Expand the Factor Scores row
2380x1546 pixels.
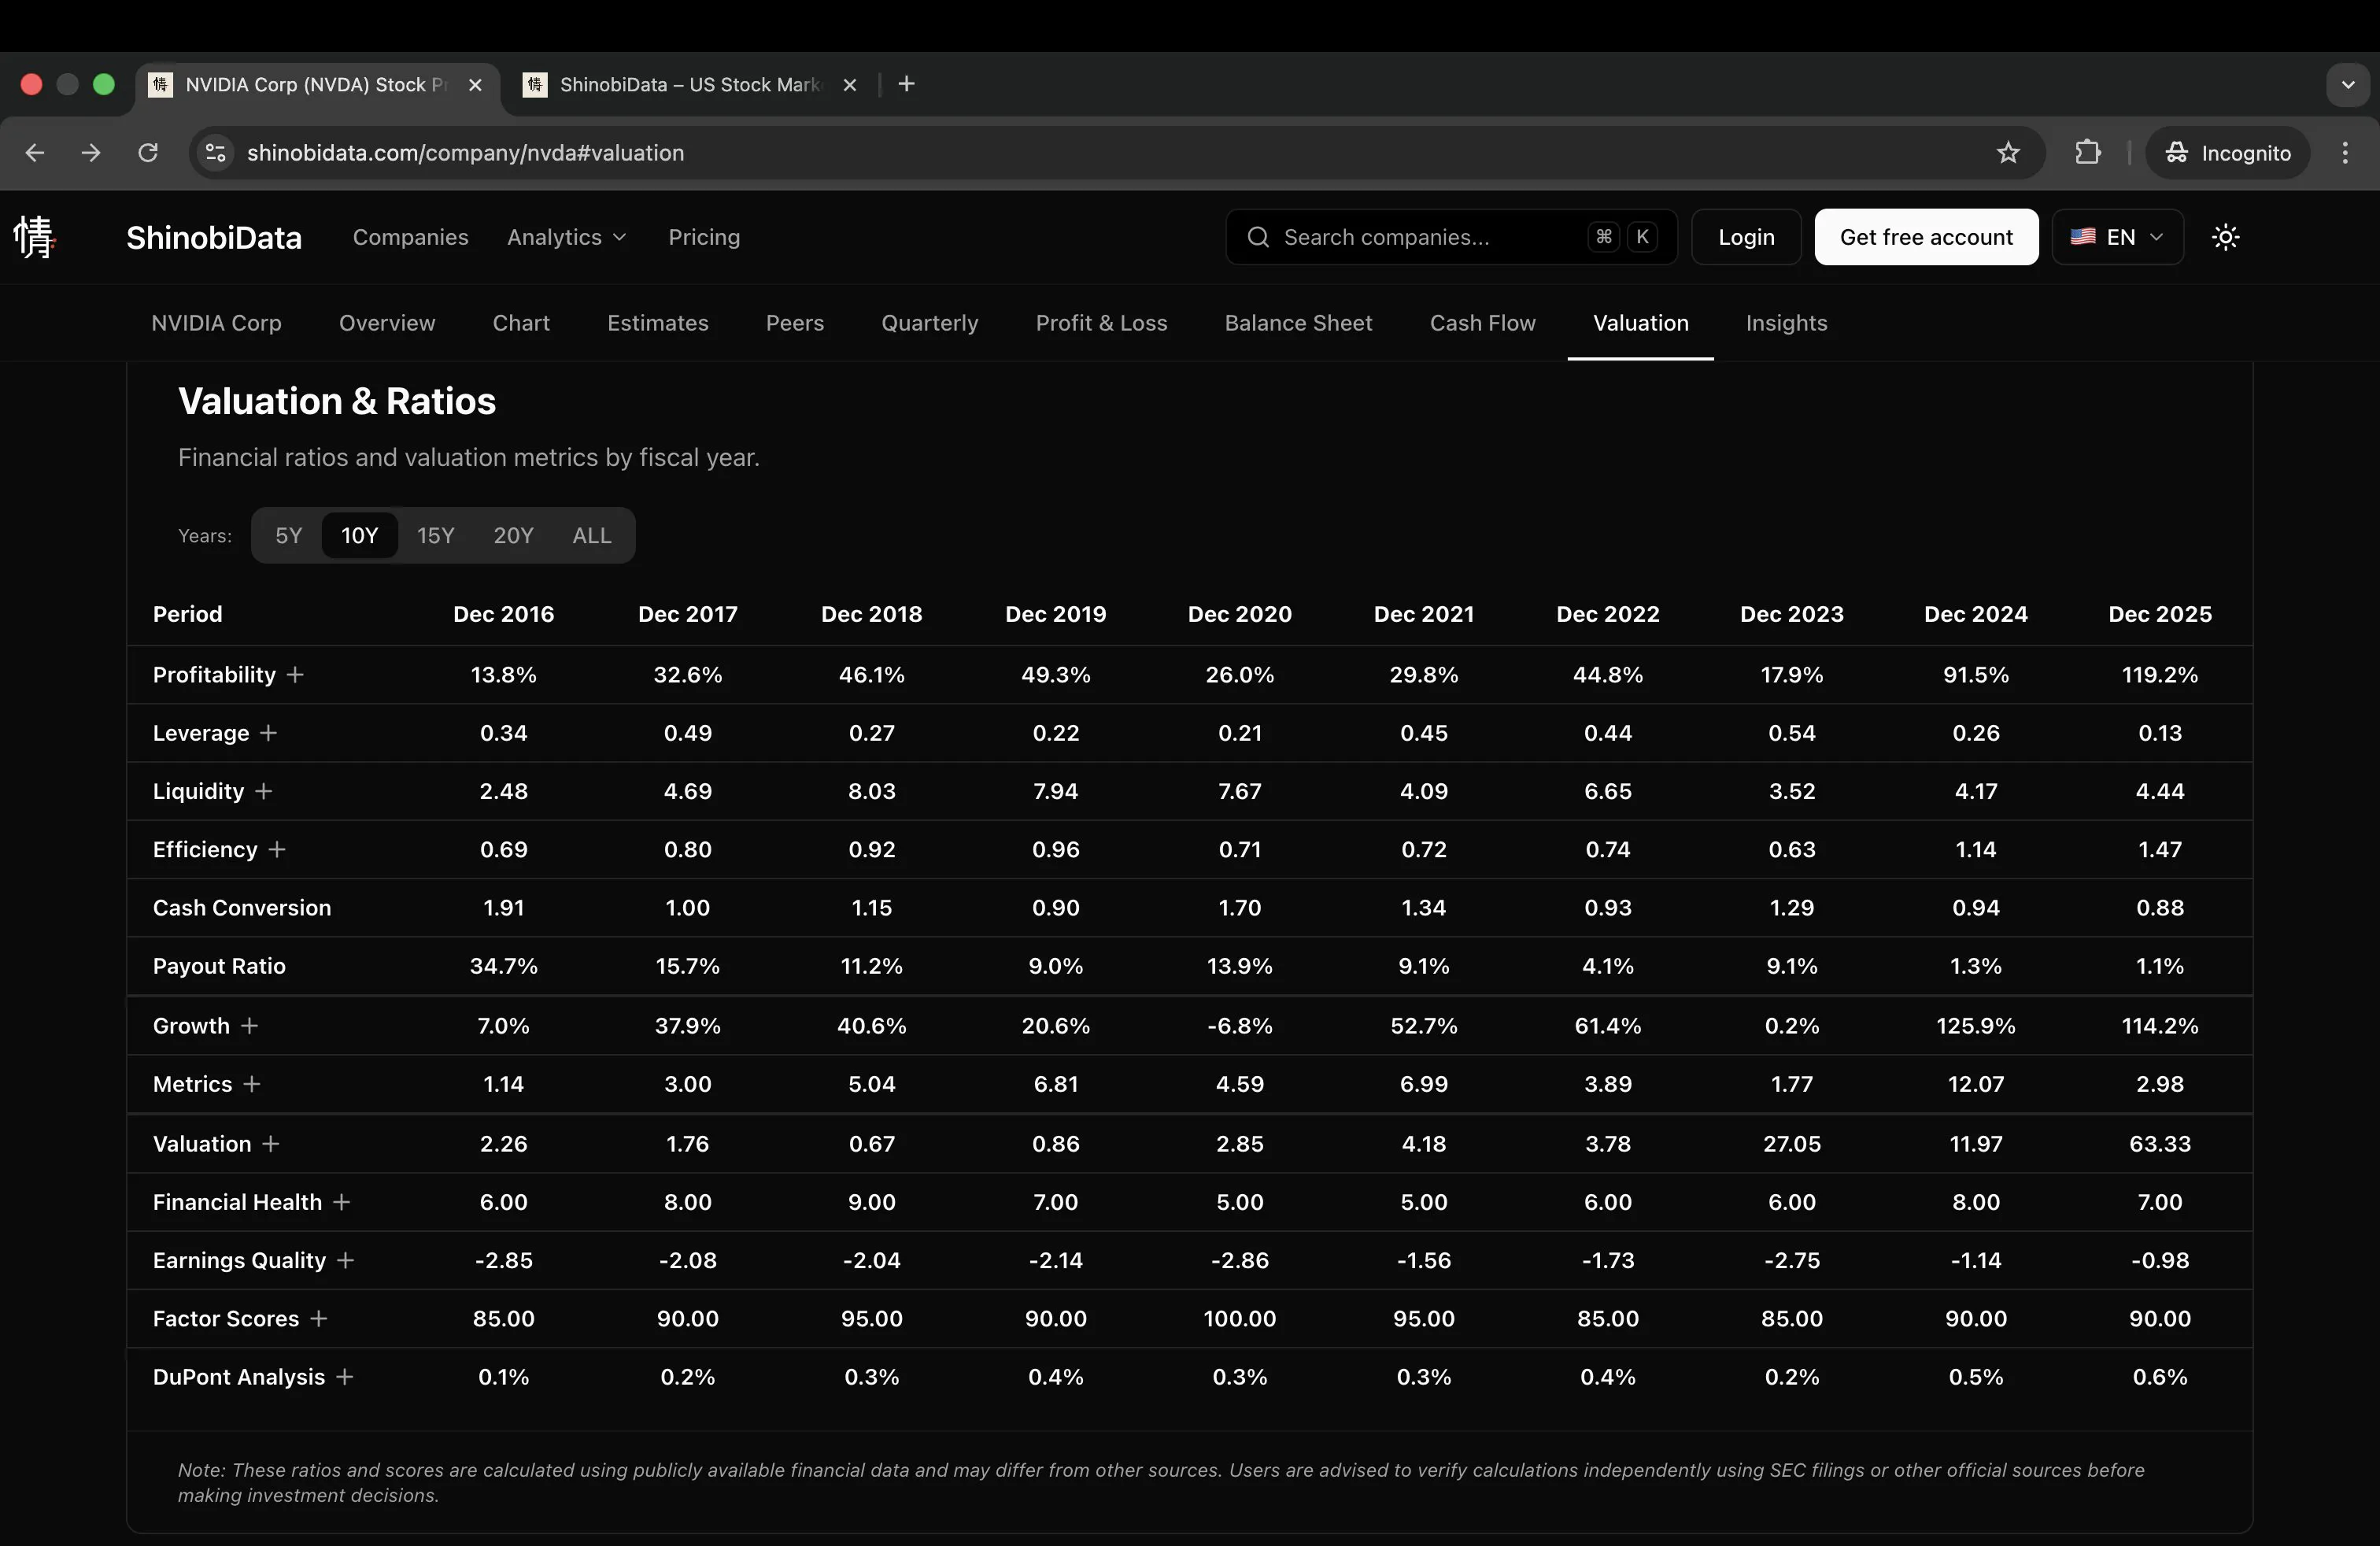coord(319,1319)
